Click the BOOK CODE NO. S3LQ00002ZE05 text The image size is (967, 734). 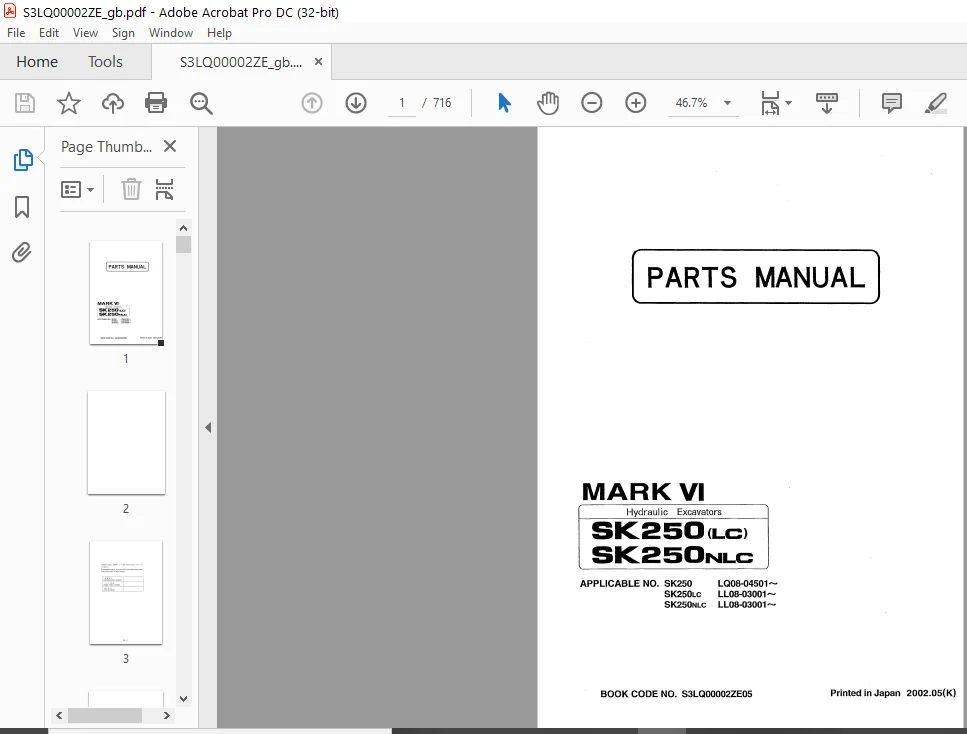[x=676, y=694]
